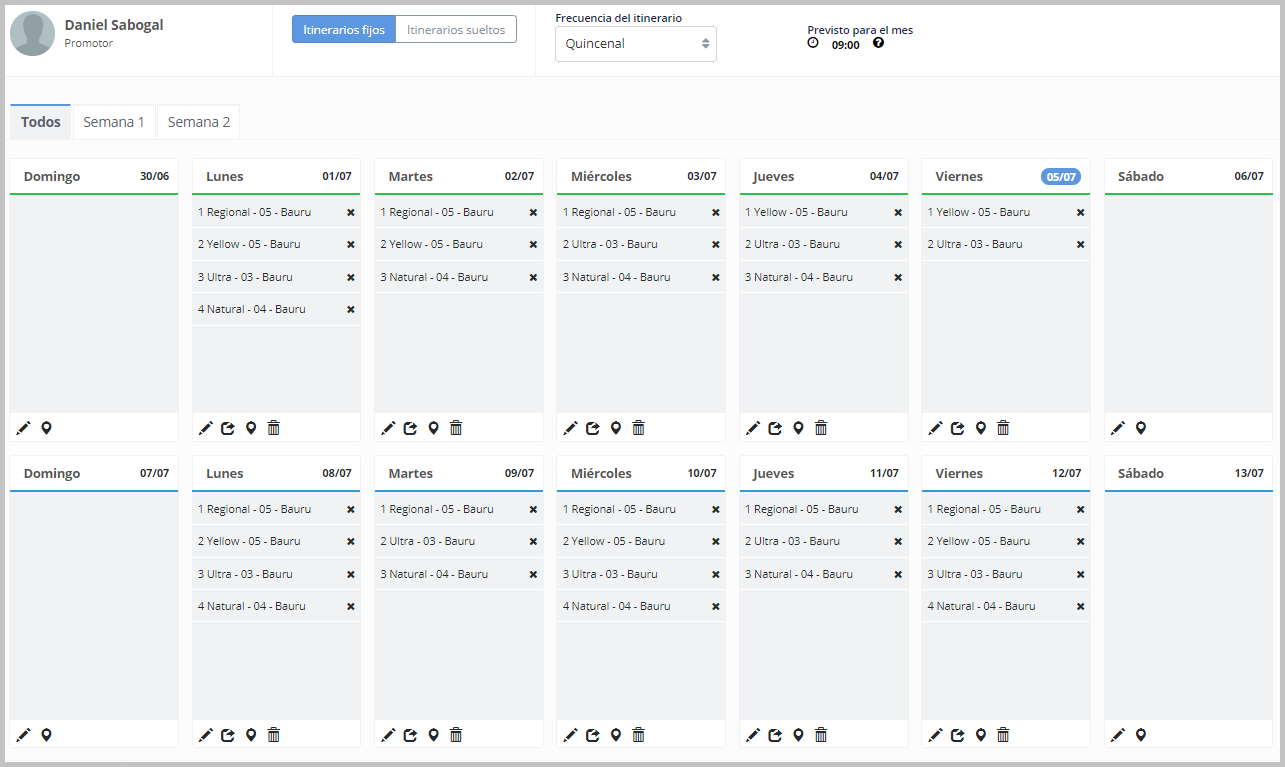
Task: Remove '2 Ultra - 03 - Bauru' from Martes 09/07
Action: 533,542
